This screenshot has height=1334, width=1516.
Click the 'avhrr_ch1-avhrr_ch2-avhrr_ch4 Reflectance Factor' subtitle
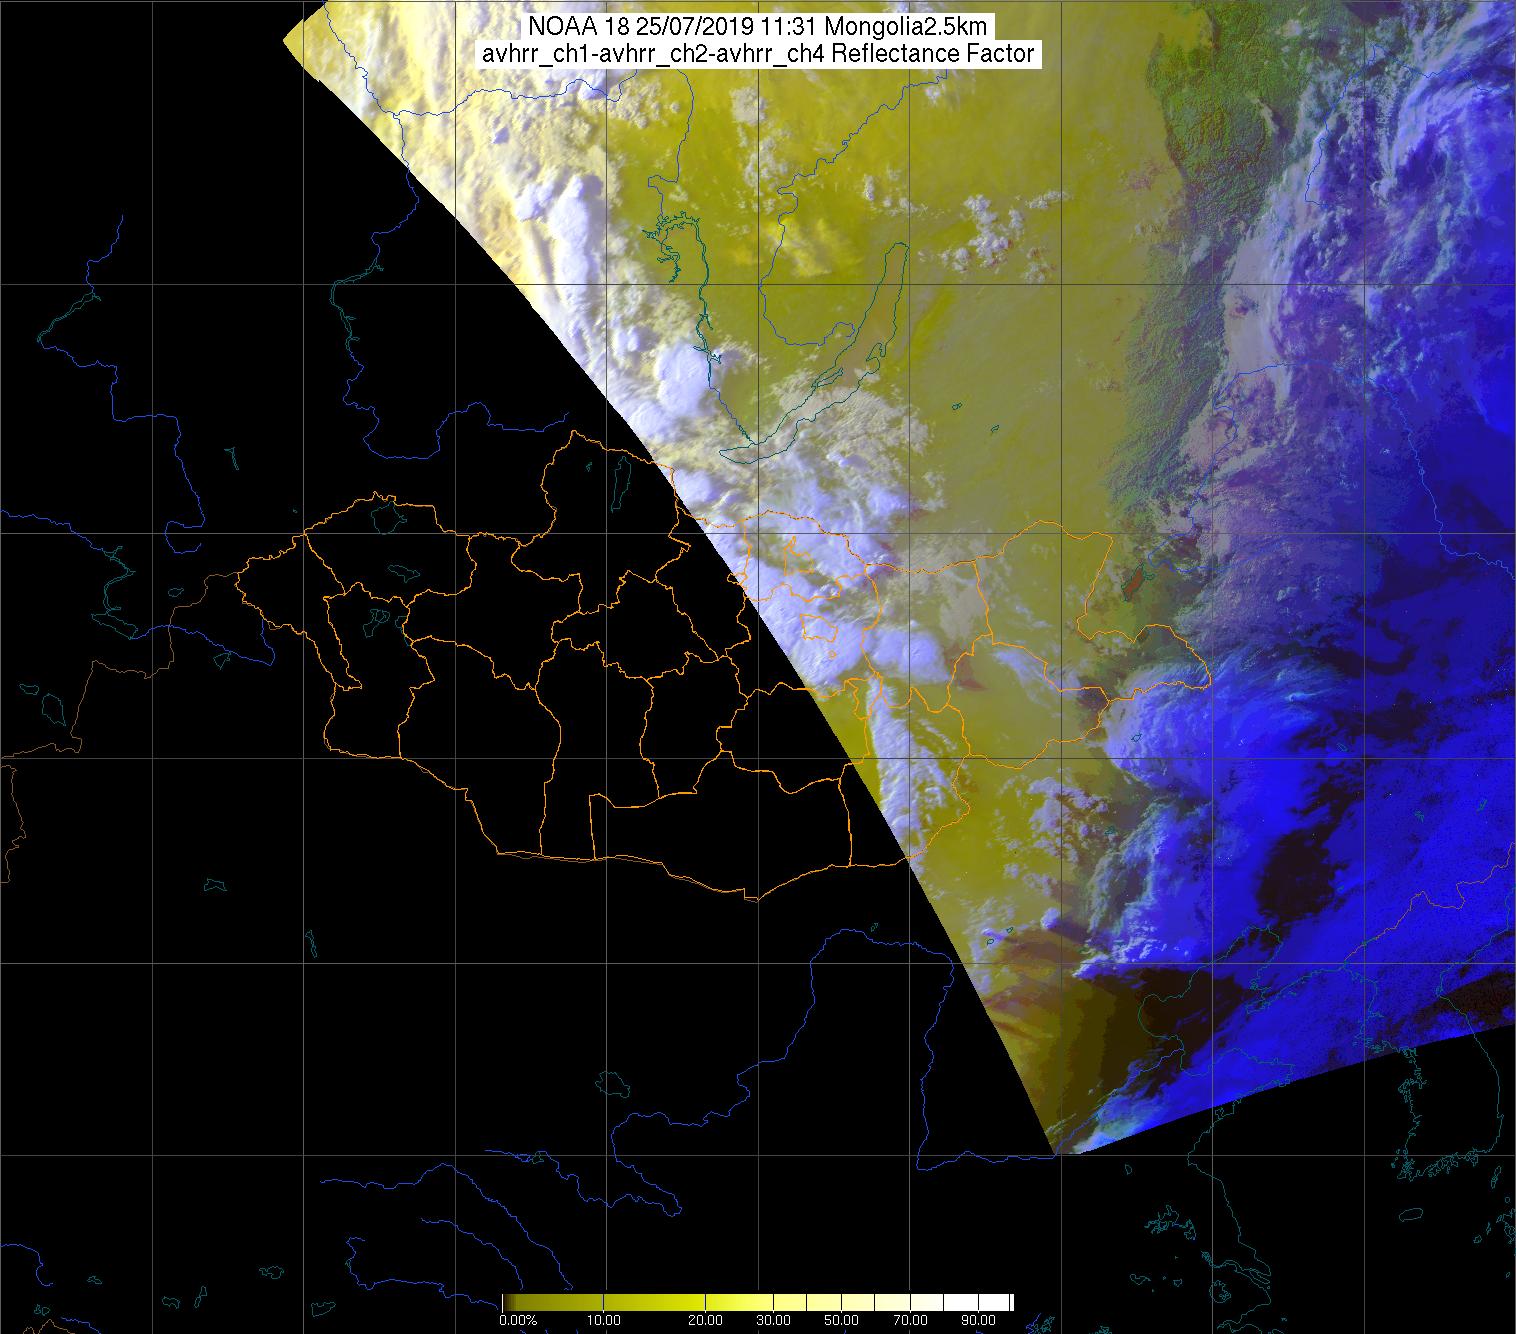pos(760,54)
